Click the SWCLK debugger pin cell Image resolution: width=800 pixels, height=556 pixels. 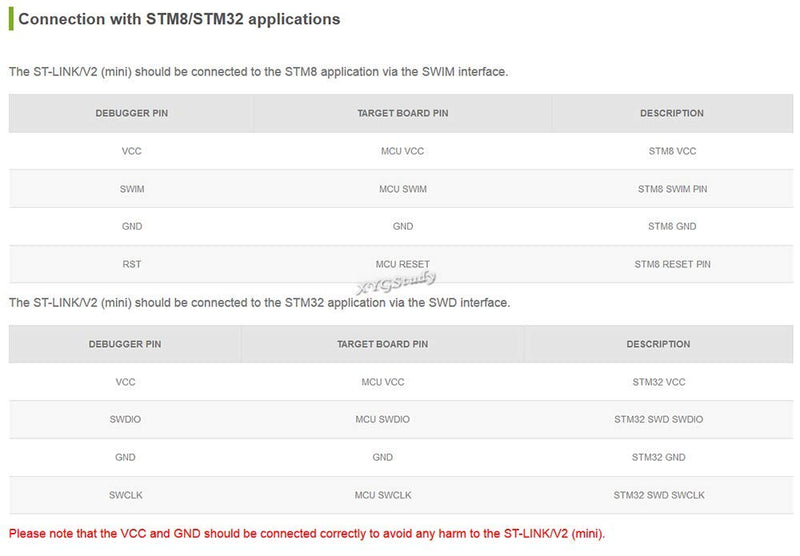[x=126, y=495]
